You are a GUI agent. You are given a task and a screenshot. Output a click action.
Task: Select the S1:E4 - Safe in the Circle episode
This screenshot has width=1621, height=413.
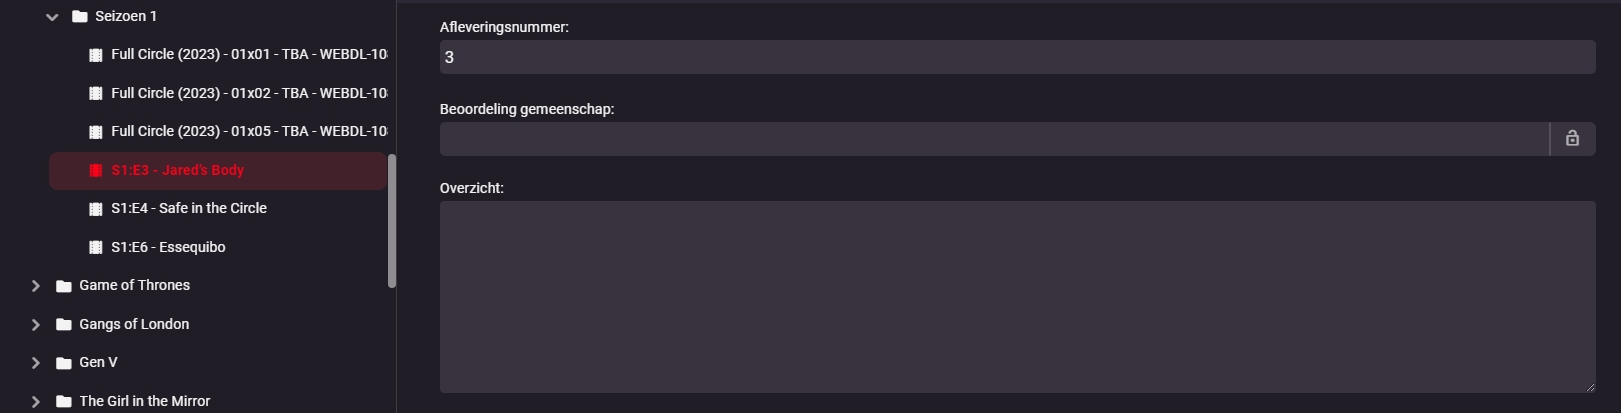tap(189, 208)
